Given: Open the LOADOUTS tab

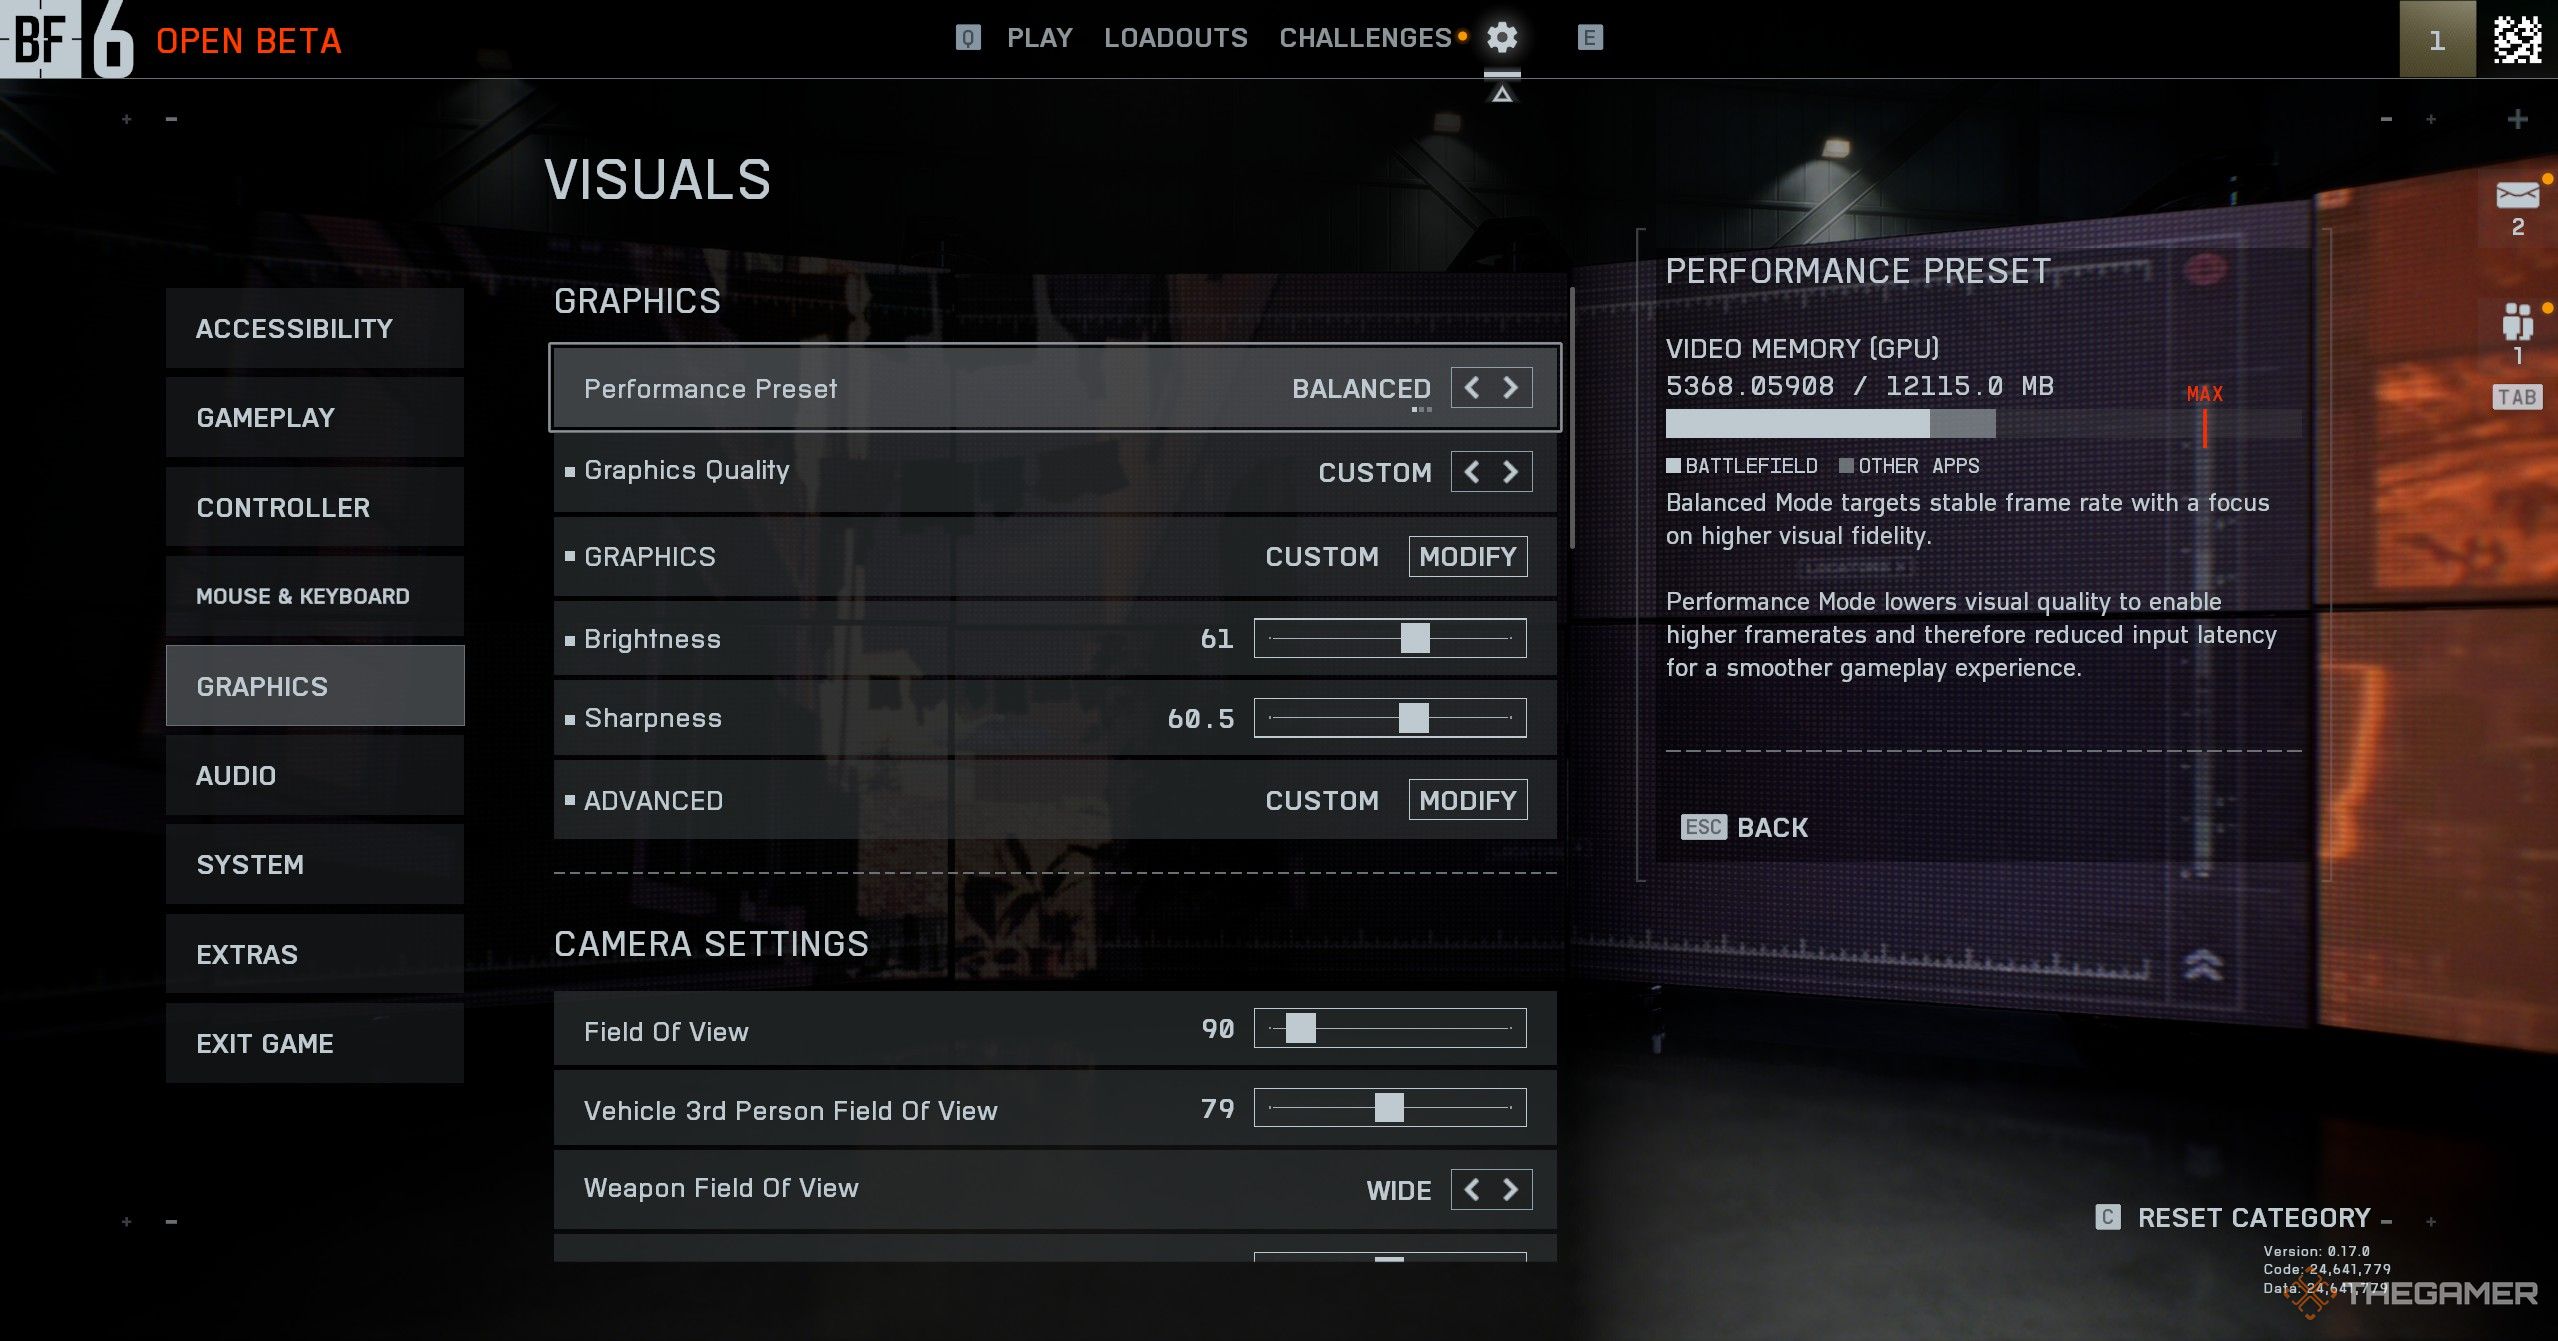Looking at the screenshot, I should pyautogui.click(x=1175, y=38).
